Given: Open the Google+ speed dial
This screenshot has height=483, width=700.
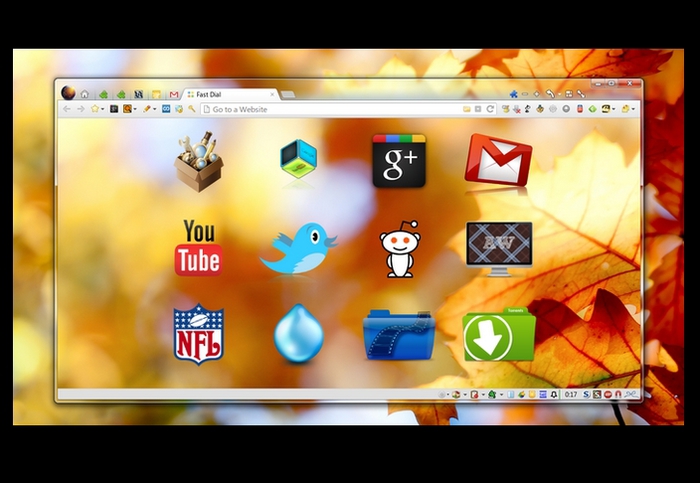Looking at the screenshot, I should coord(399,161).
